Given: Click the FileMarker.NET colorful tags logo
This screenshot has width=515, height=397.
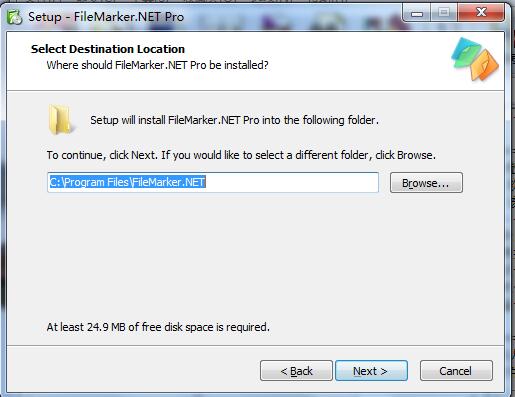Looking at the screenshot, I should point(475,59).
